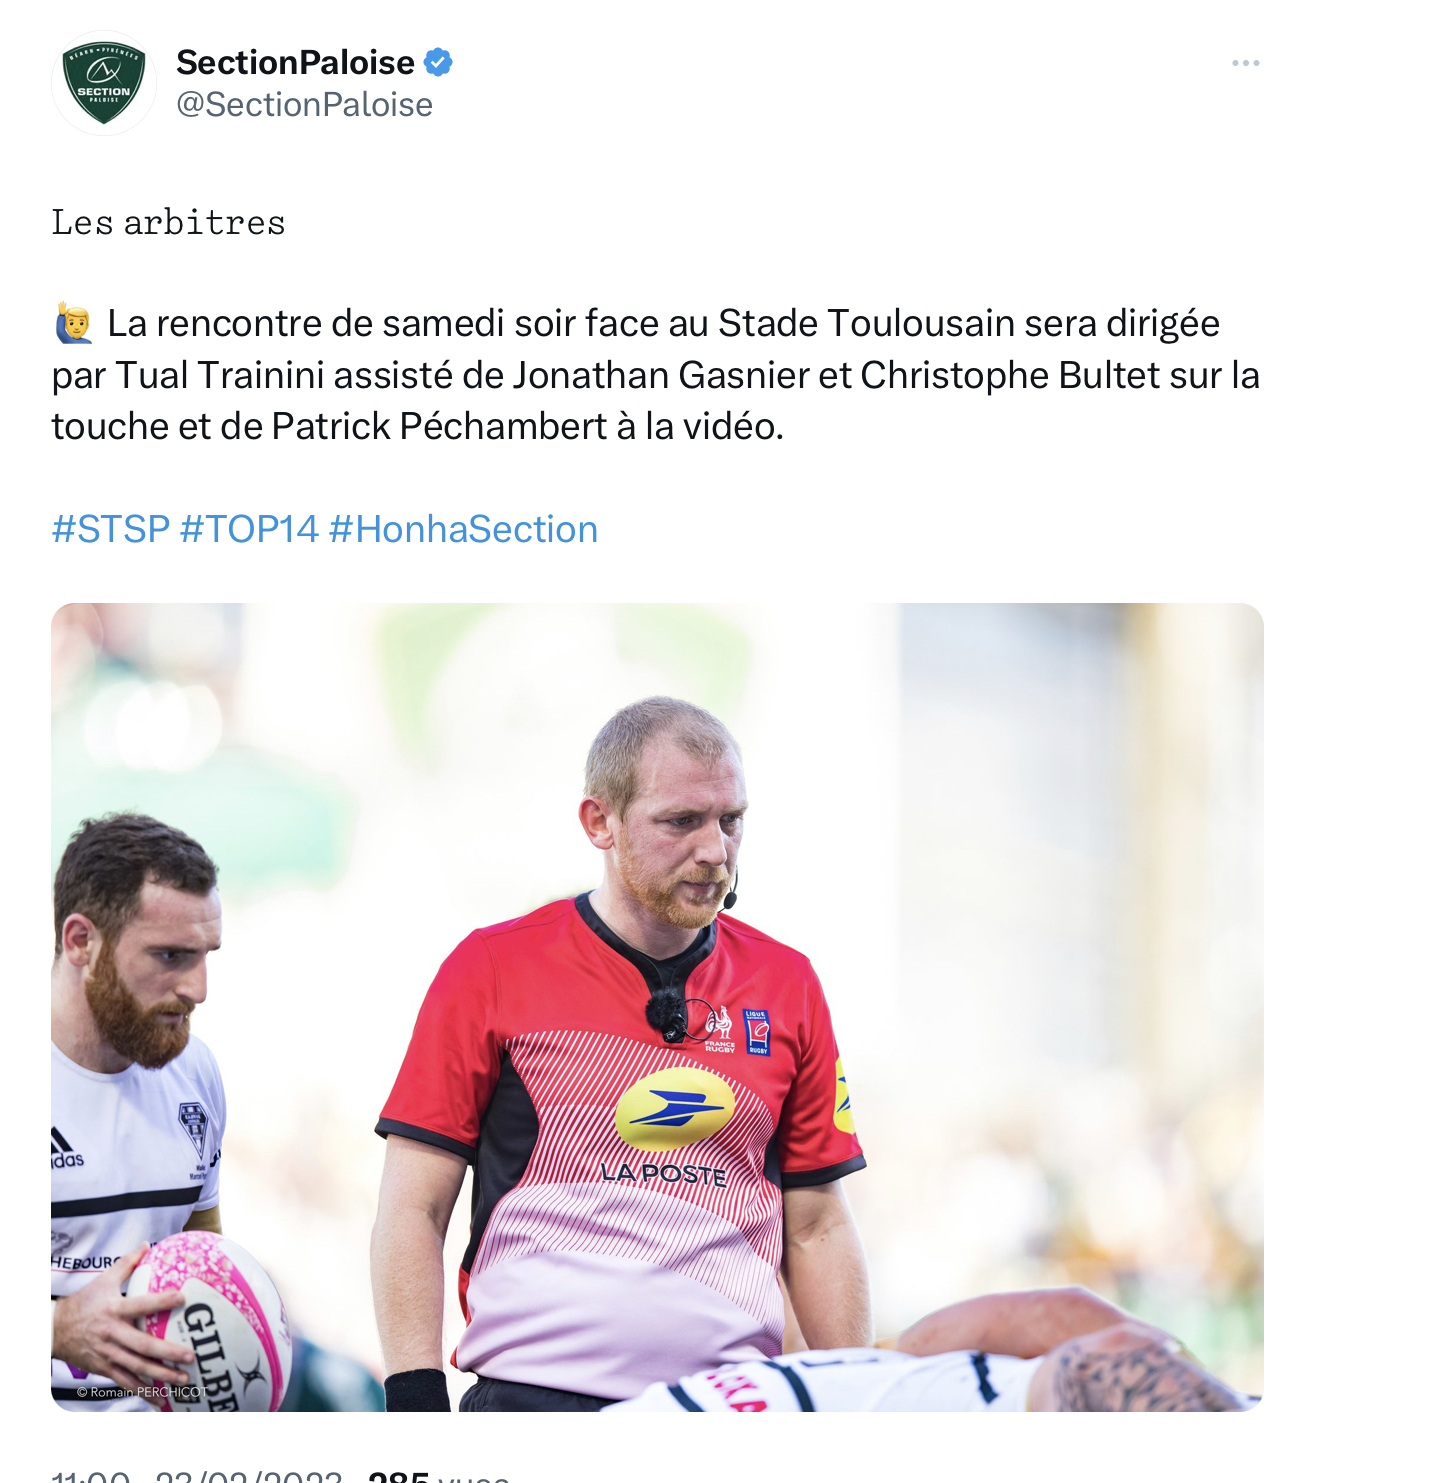Click the Section Paloise profile avatar logo
The height and width of the screenshot is (1483, 1446).
[104, 83]
